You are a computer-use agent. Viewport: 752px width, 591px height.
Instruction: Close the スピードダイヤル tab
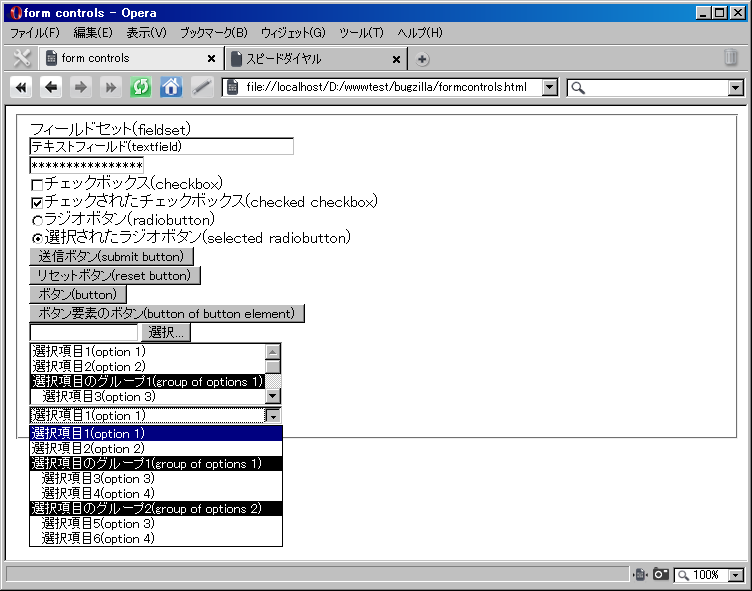point(396,59)
